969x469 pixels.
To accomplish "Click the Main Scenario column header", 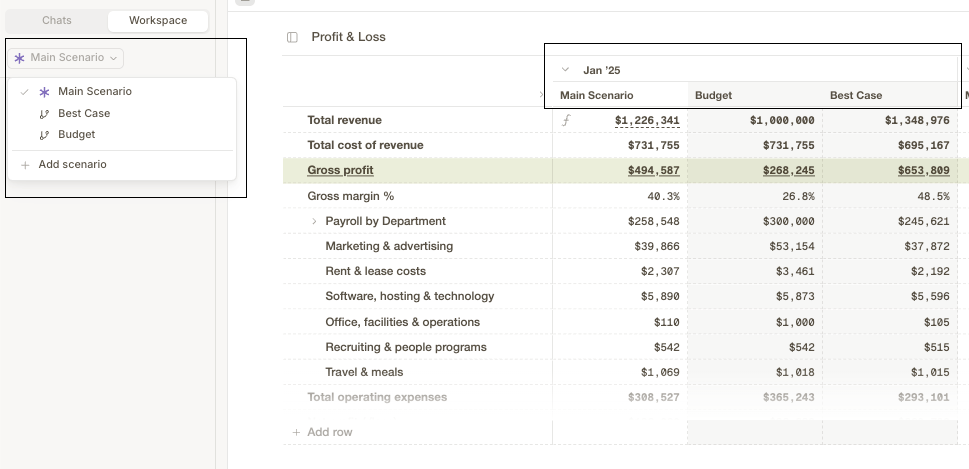I will pyautogui.click(x=596, y=95).
